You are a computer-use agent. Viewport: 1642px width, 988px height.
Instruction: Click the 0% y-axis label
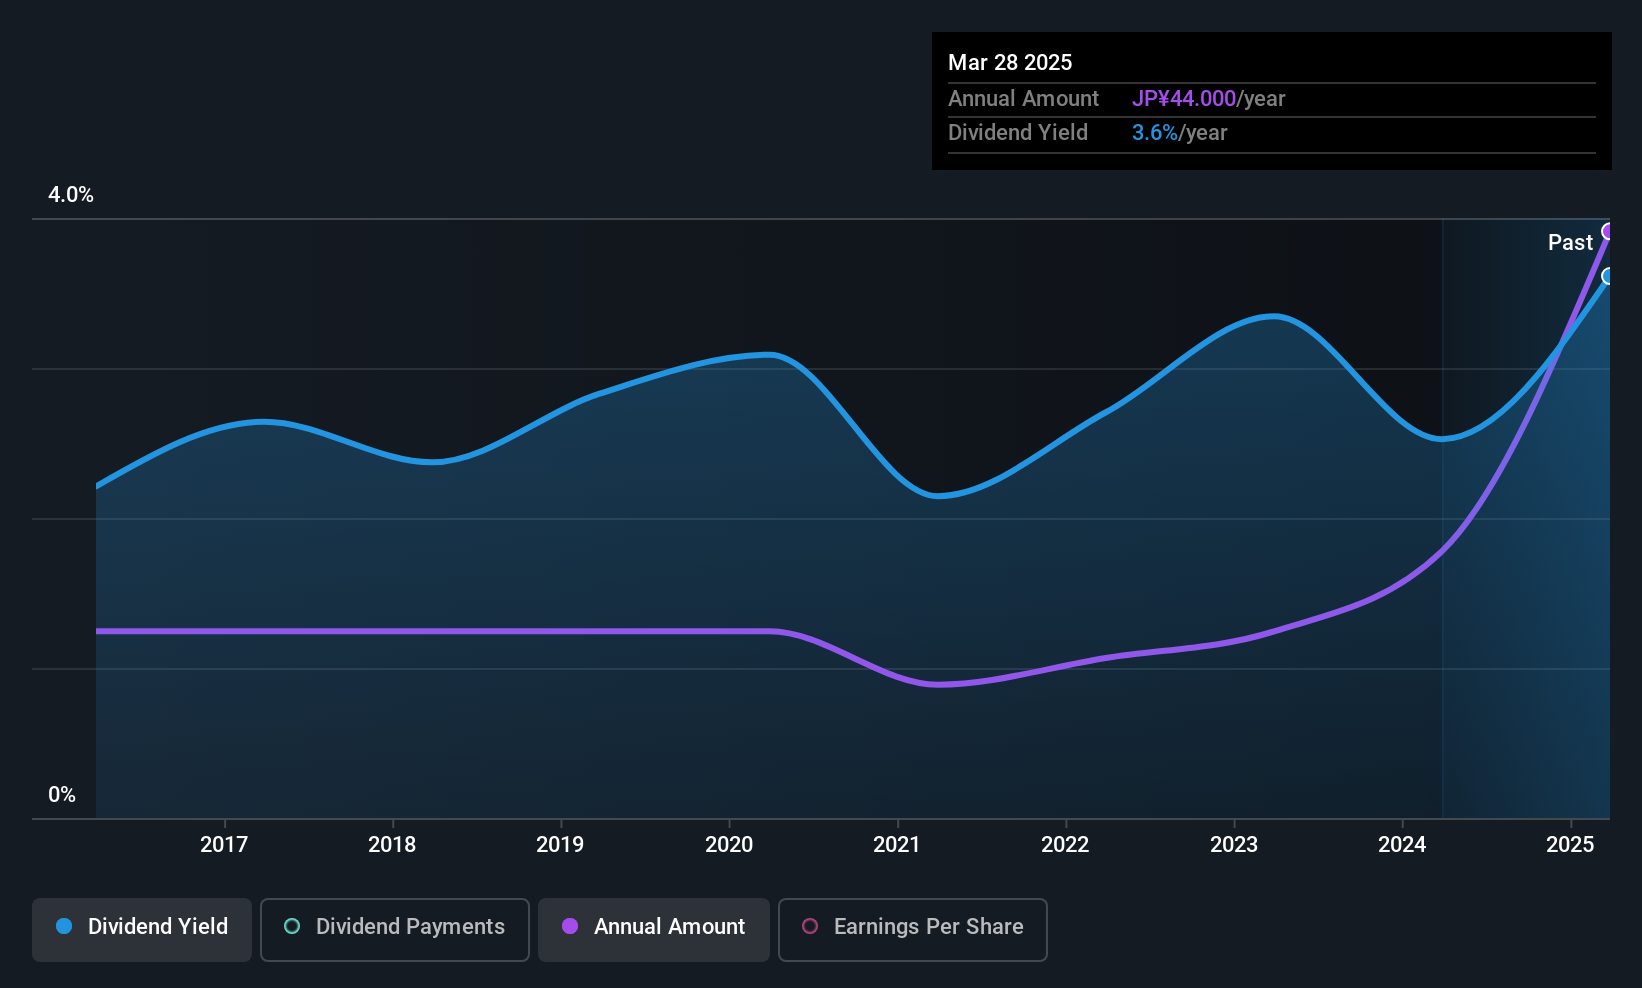[x=62, y=795]
